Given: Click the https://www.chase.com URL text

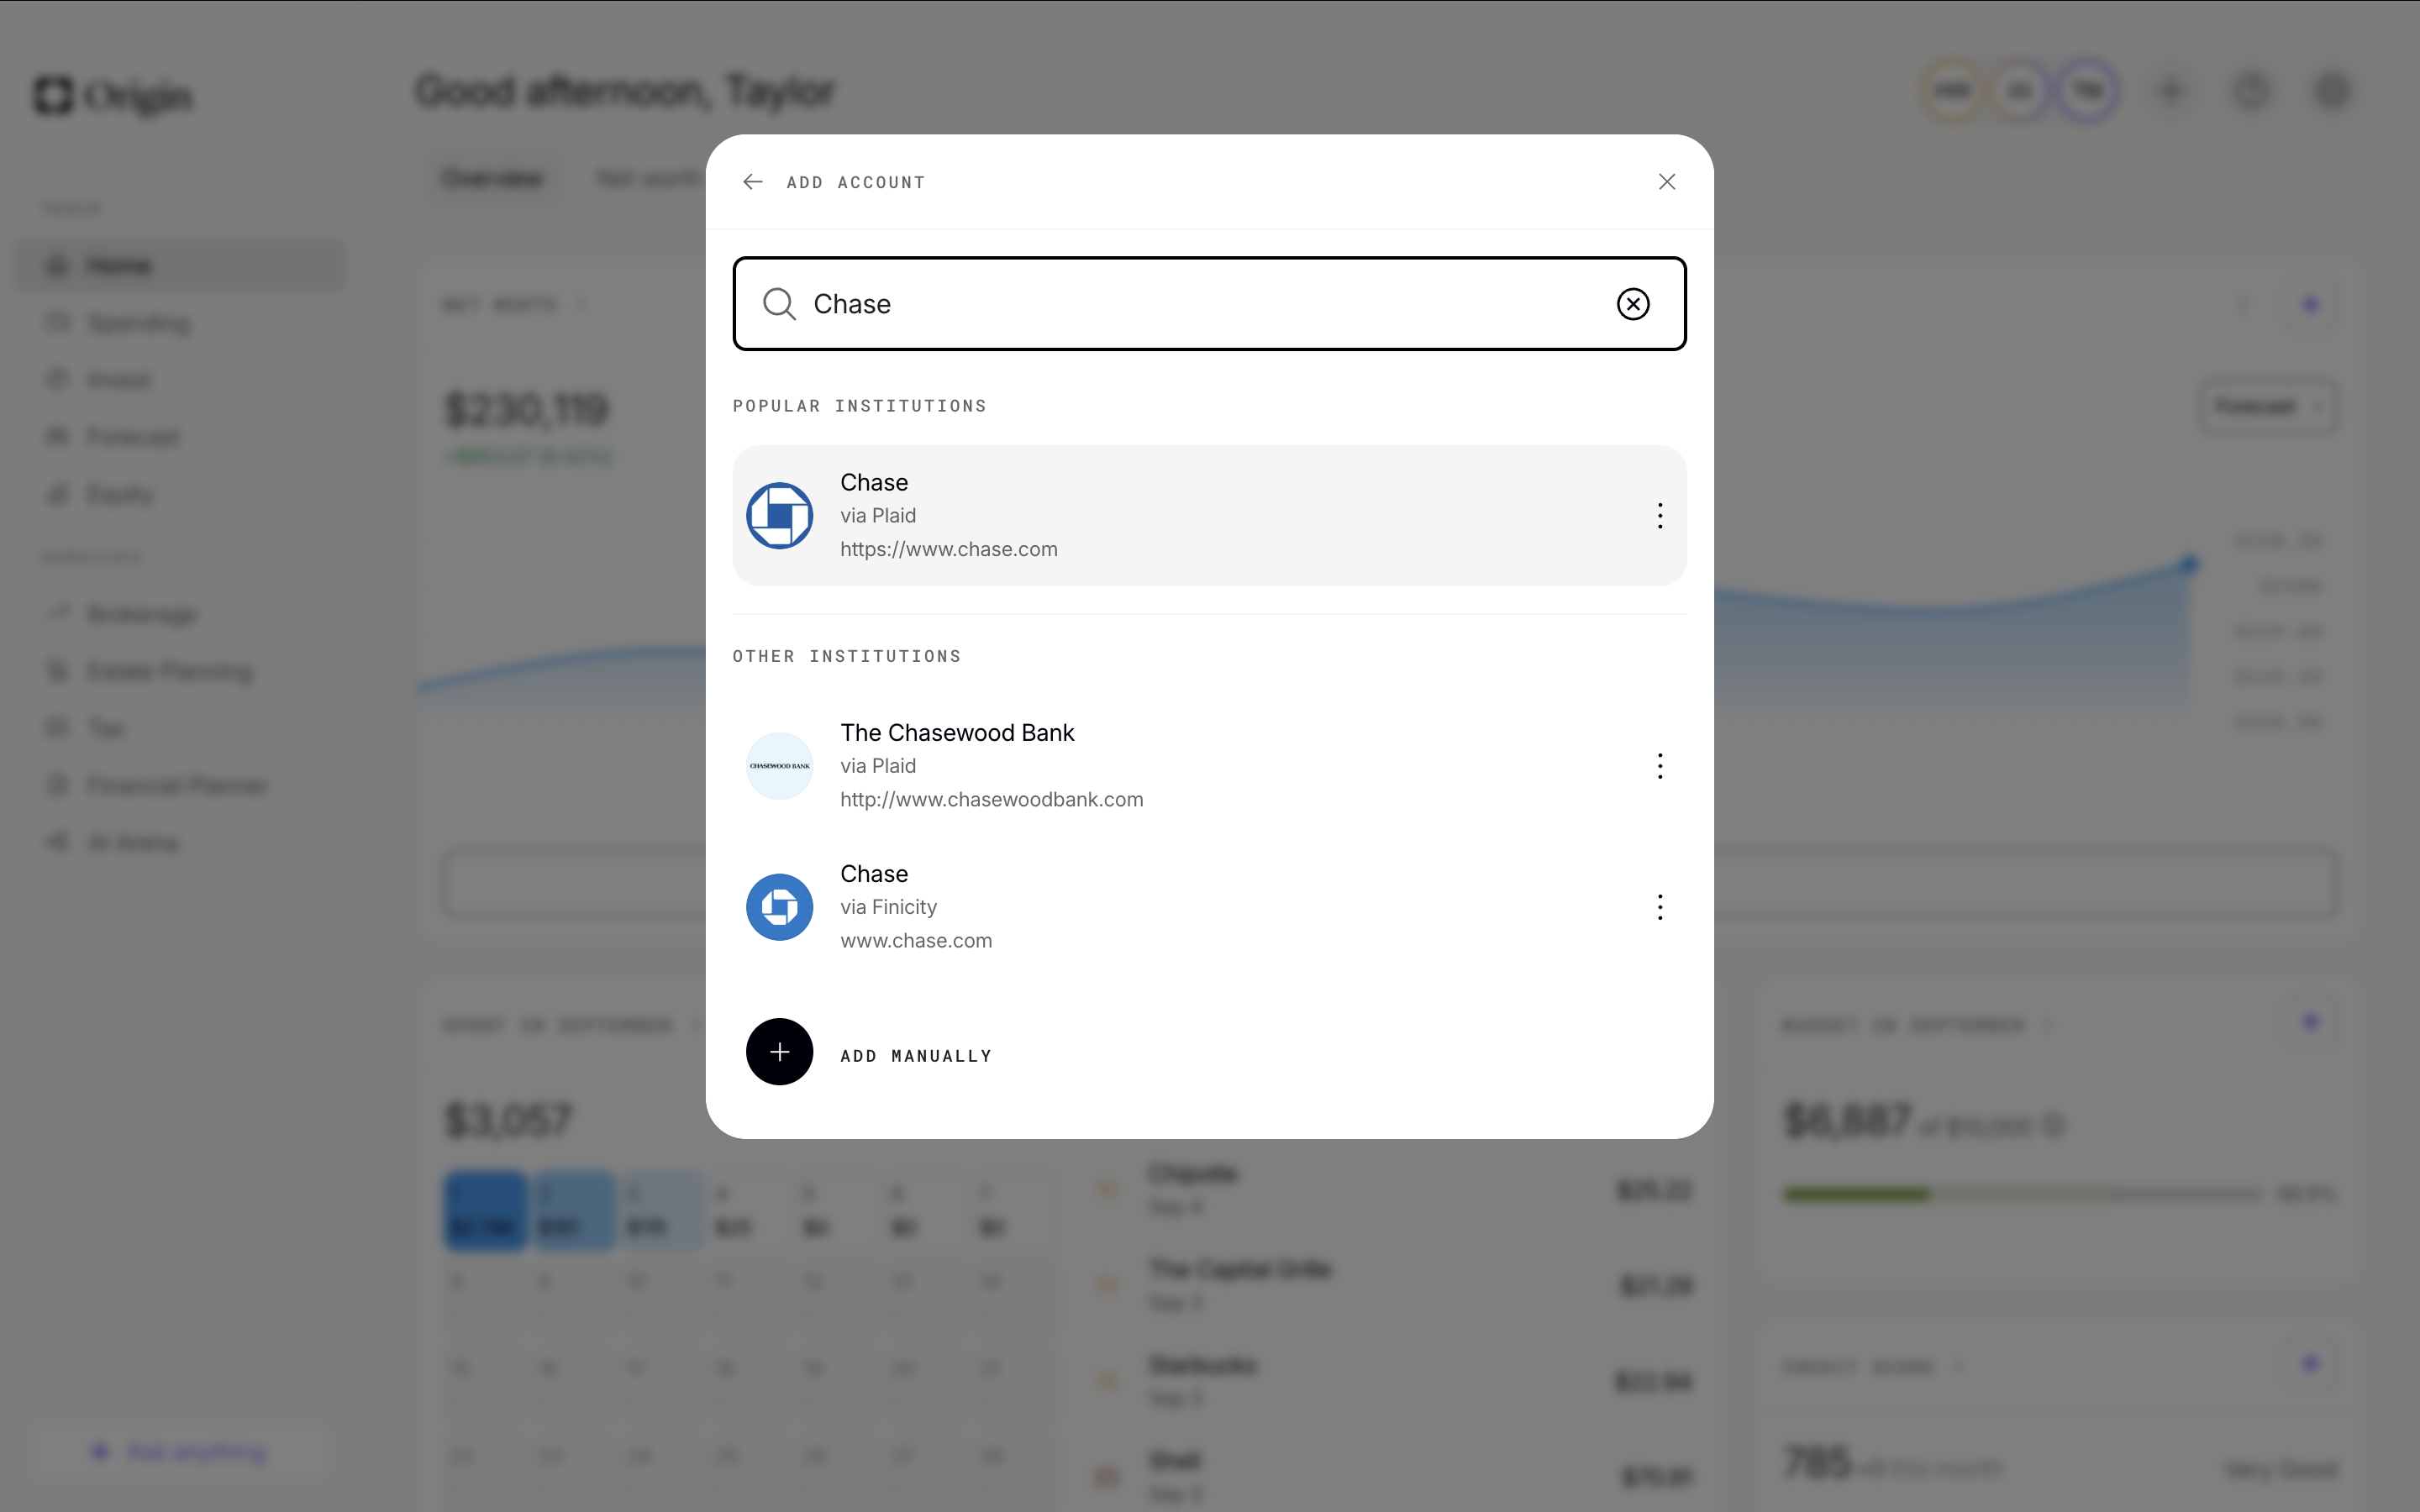Looking at the screenshot, I should coord(948,549).
